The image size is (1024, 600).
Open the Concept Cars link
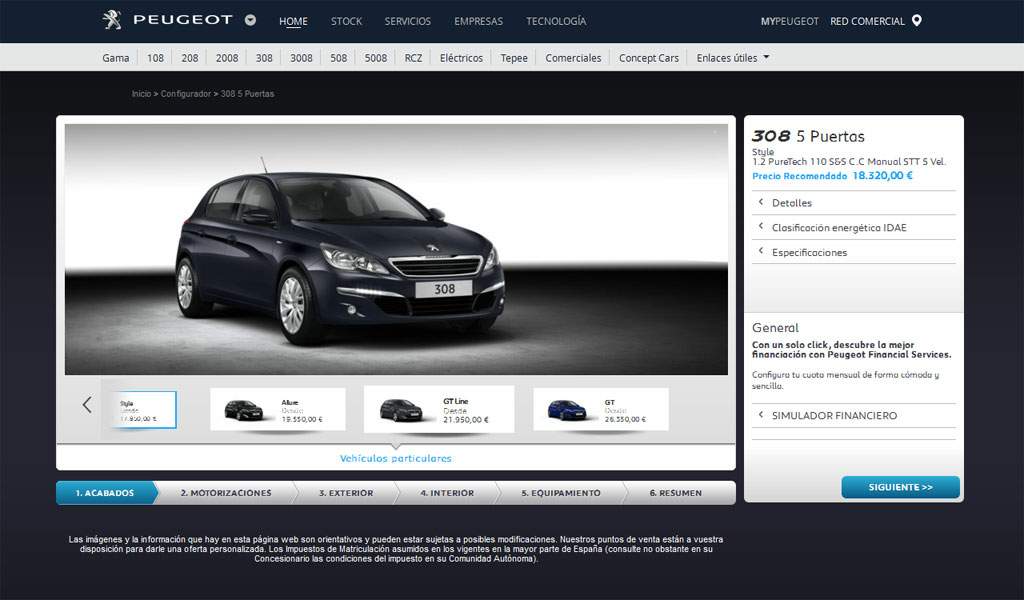click(648, 58)
